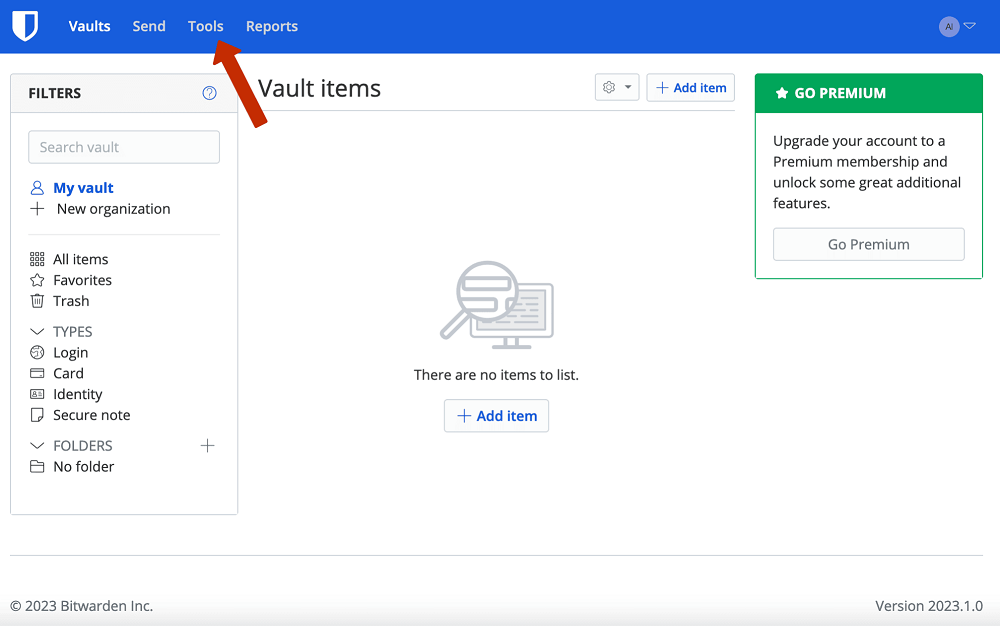Click the Trash bin icon
Image resolution: width=1000 pixels, height=626 pixels.
(x=37, y=301)
